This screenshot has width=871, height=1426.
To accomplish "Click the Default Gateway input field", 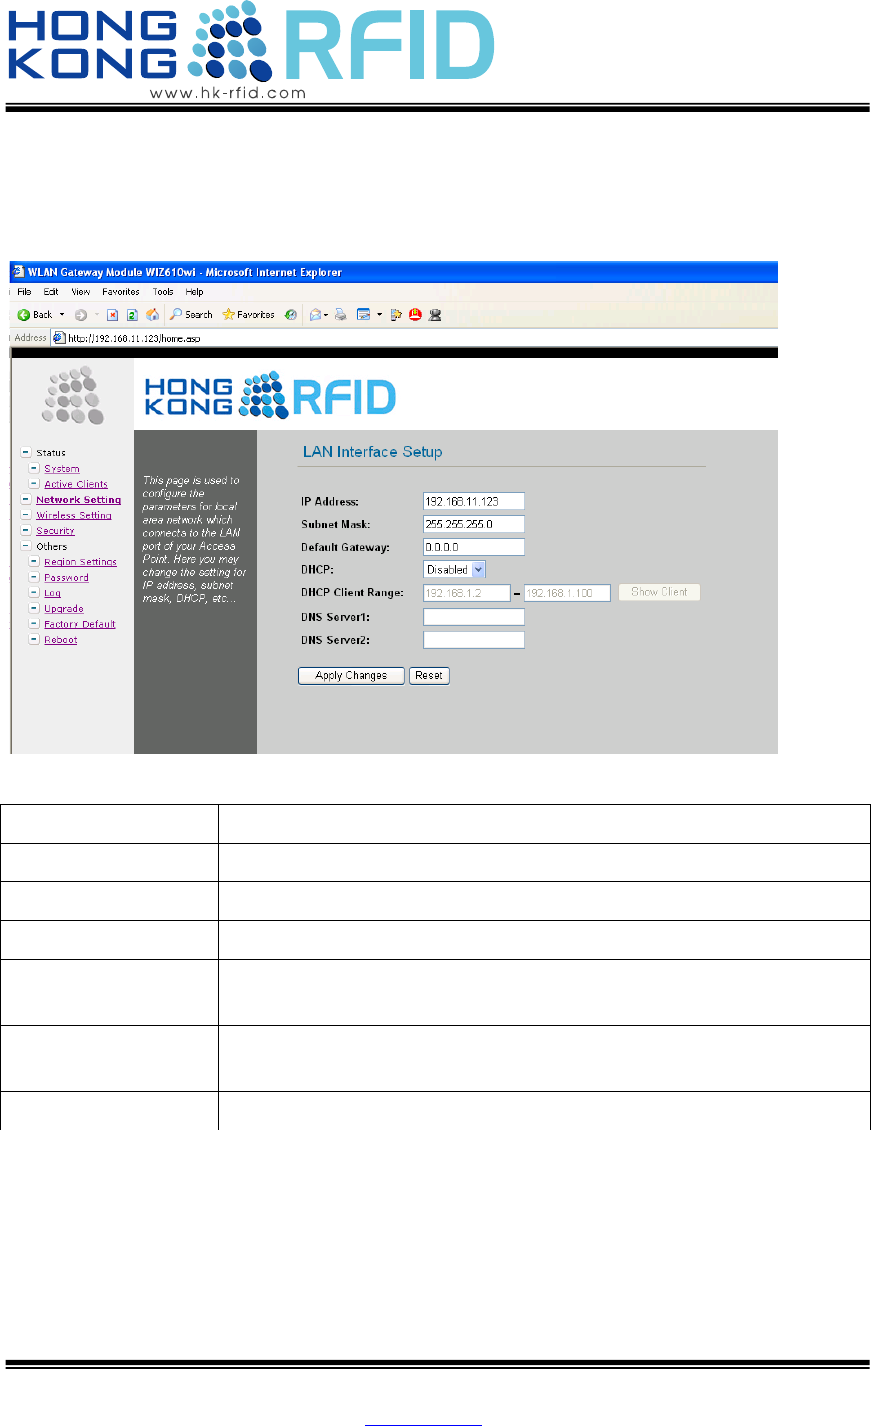I will (x=474, y=547).
